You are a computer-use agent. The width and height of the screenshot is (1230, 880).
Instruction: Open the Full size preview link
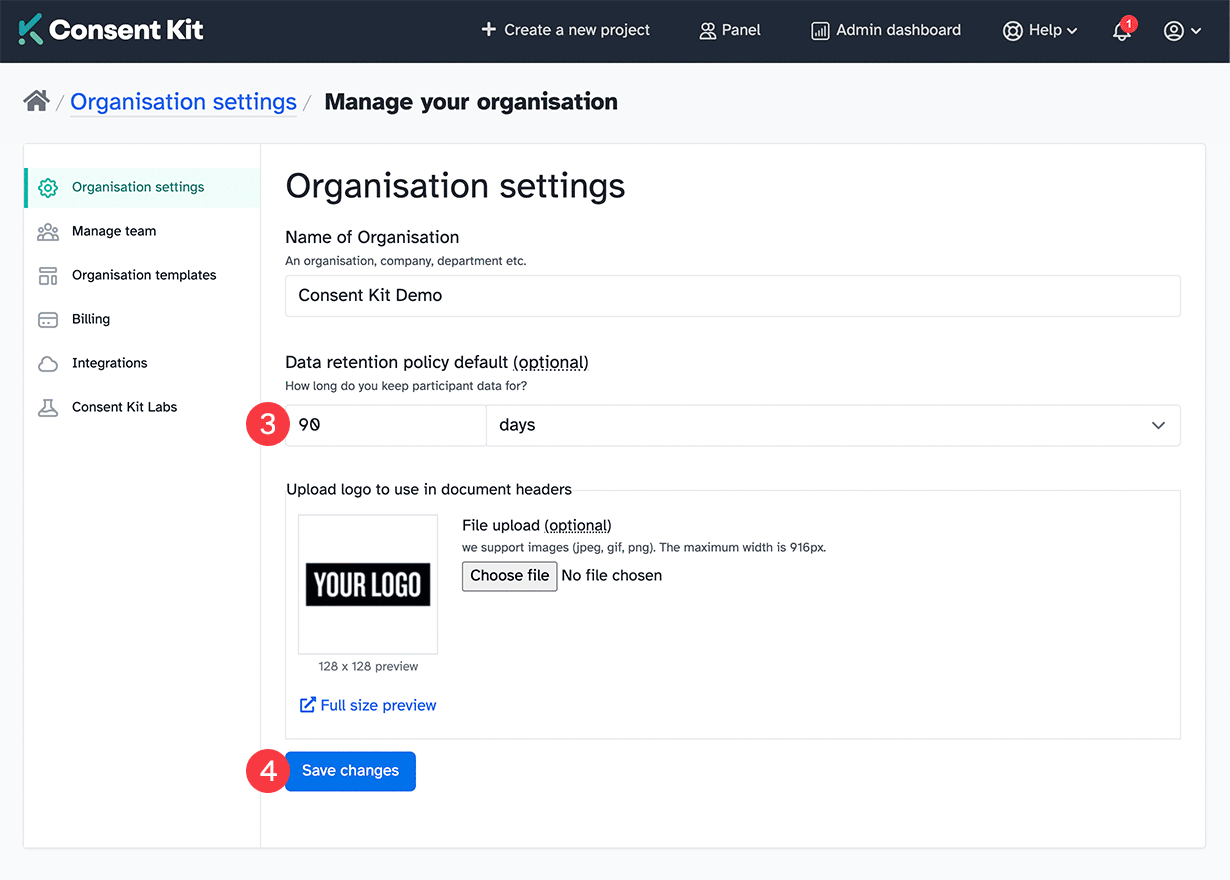point(368,705)
